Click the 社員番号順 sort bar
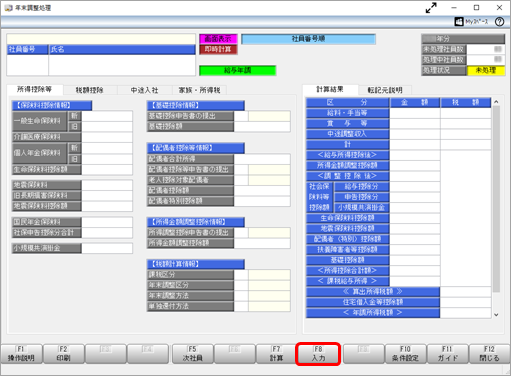Screen dimensions: 511x376 [x=308, y=39]
